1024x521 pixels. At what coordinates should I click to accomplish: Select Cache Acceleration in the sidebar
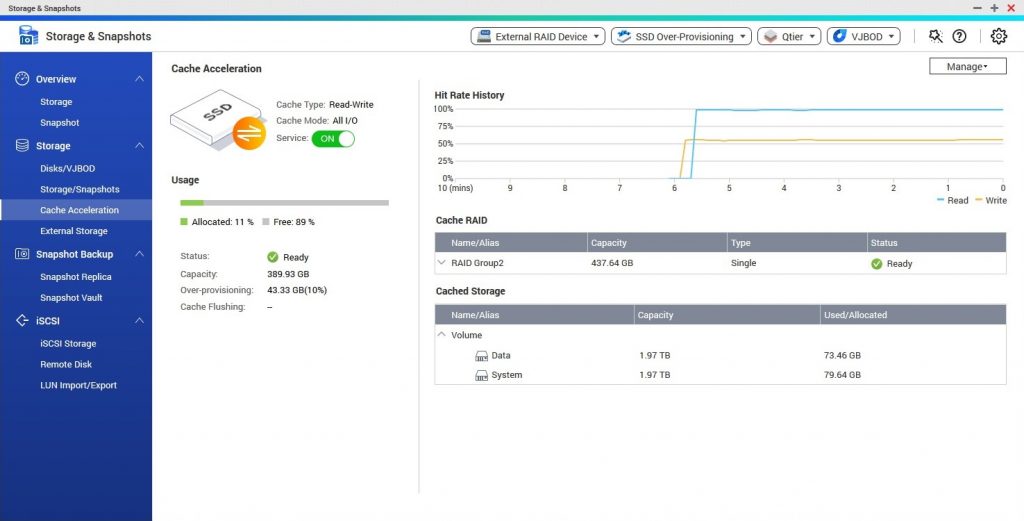tap(76, 210)
